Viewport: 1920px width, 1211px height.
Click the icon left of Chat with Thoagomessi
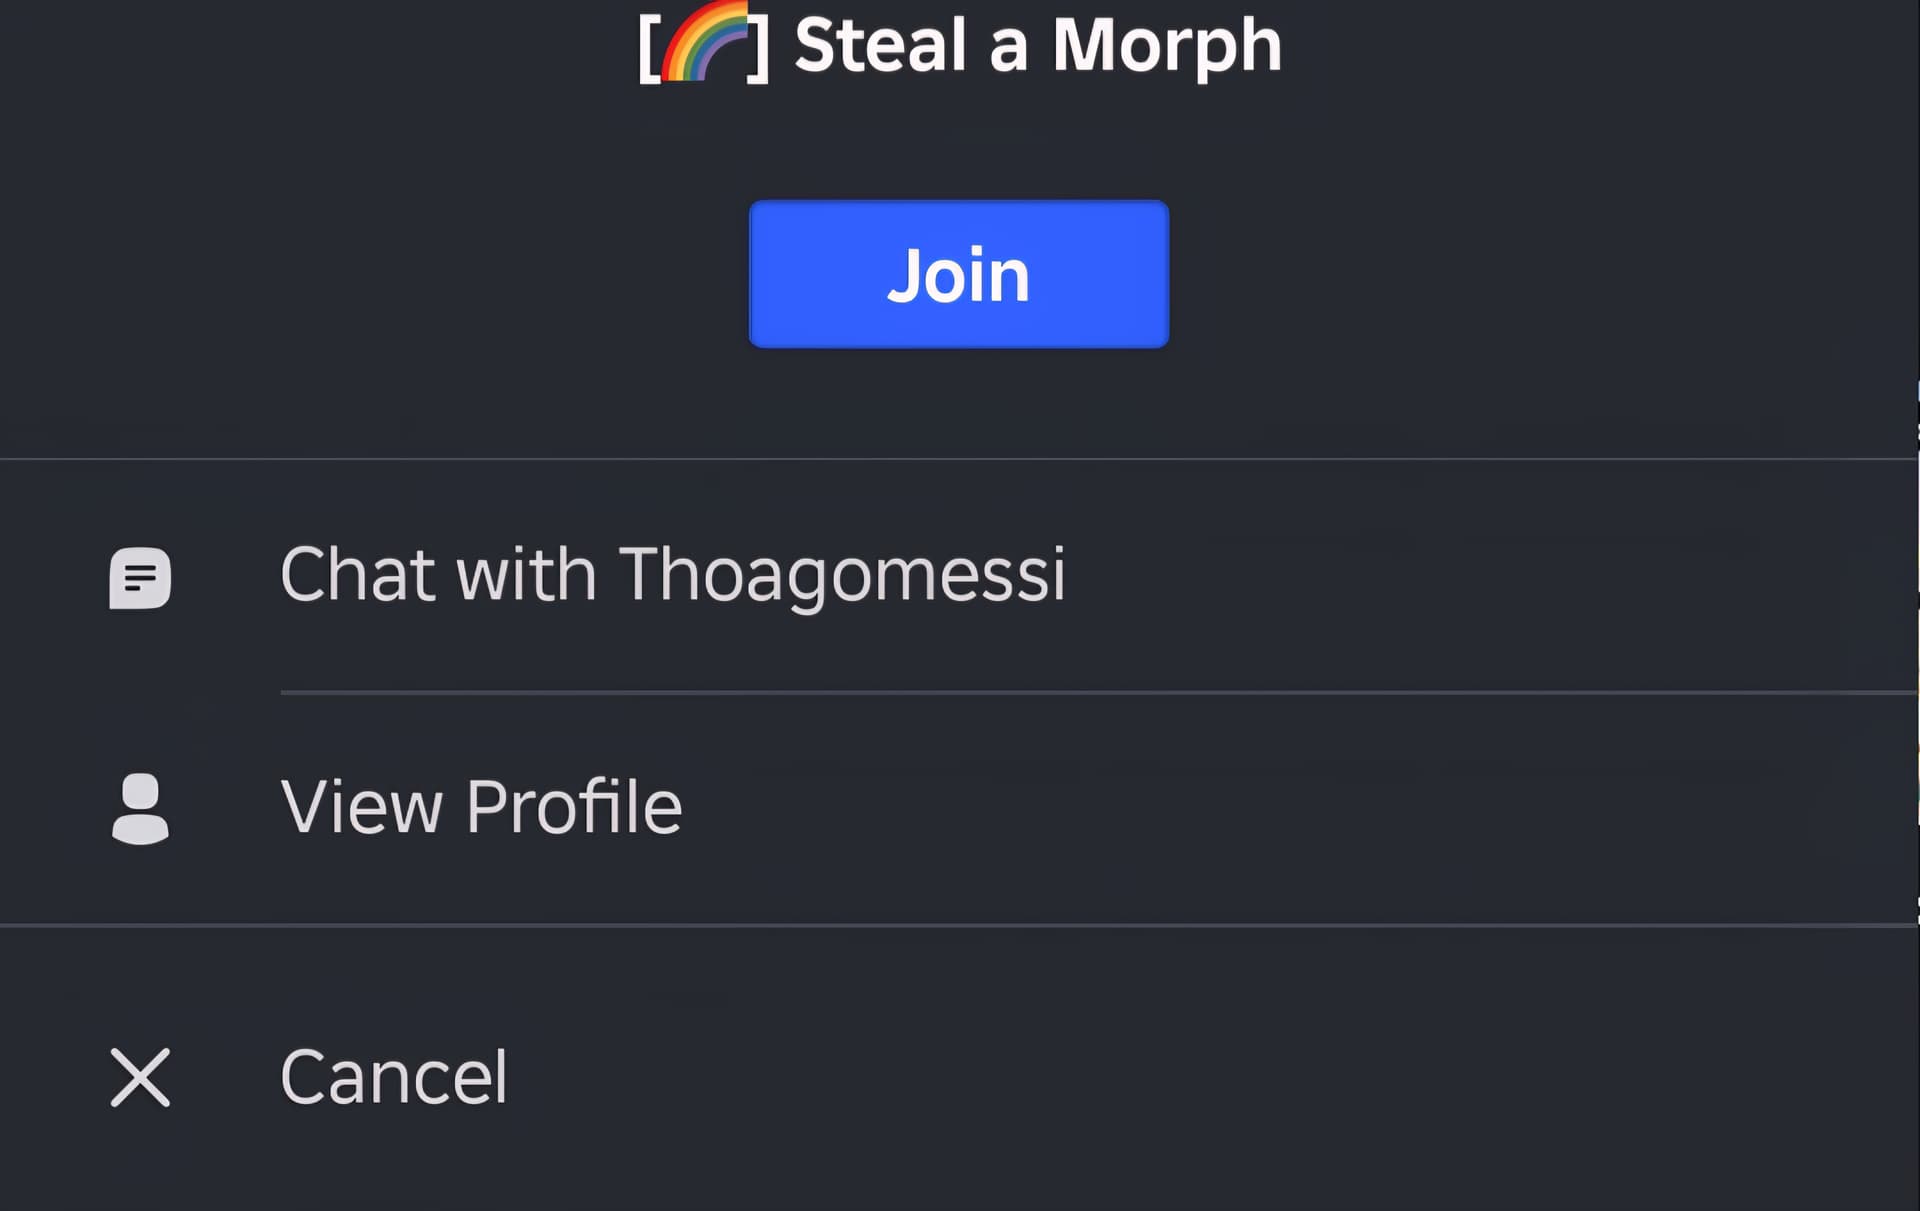[140, 577]
